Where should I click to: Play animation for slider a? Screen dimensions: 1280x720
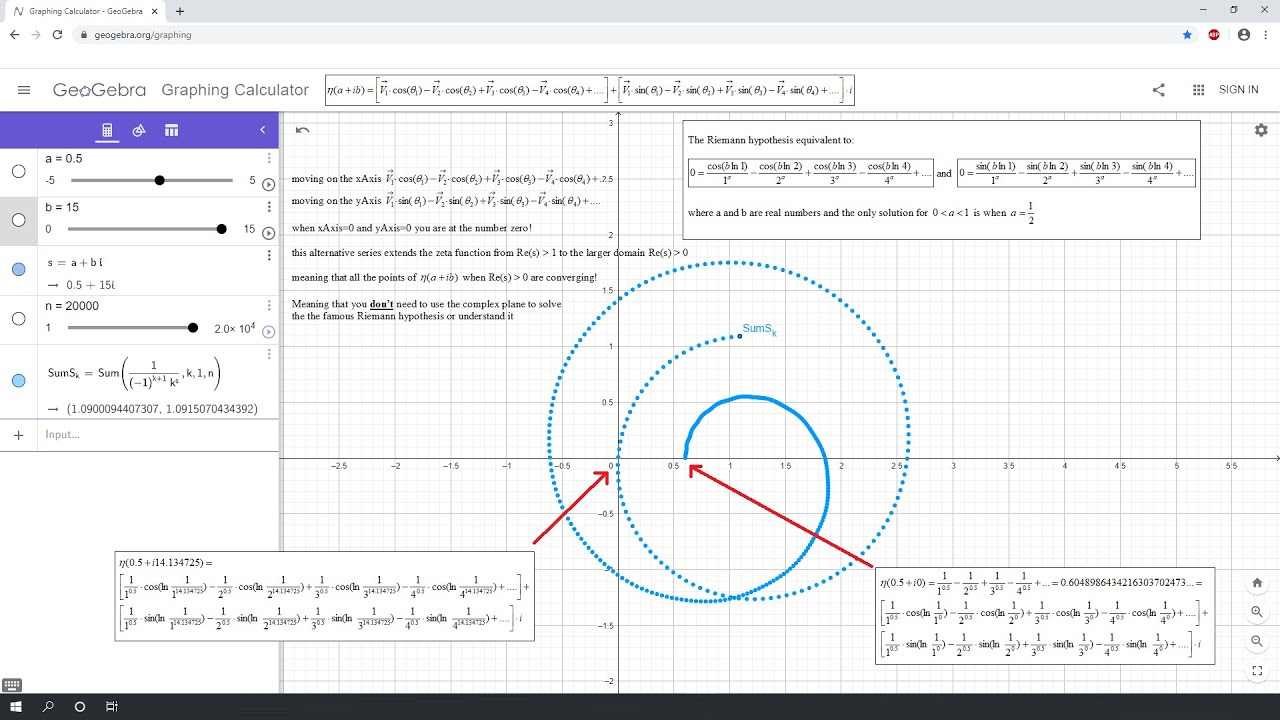(268, 184)
